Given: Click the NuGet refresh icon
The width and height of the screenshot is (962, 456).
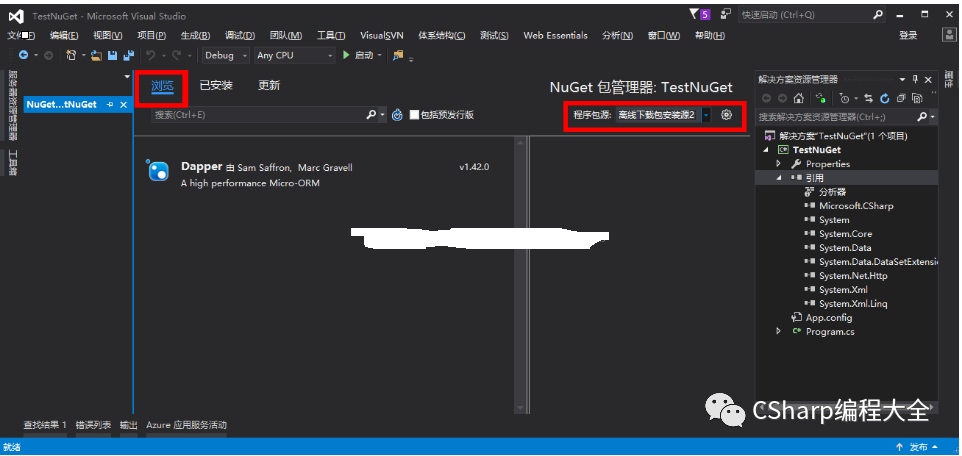Looking at the screenshot, I should pyautogui.click(x=398, y=115).
